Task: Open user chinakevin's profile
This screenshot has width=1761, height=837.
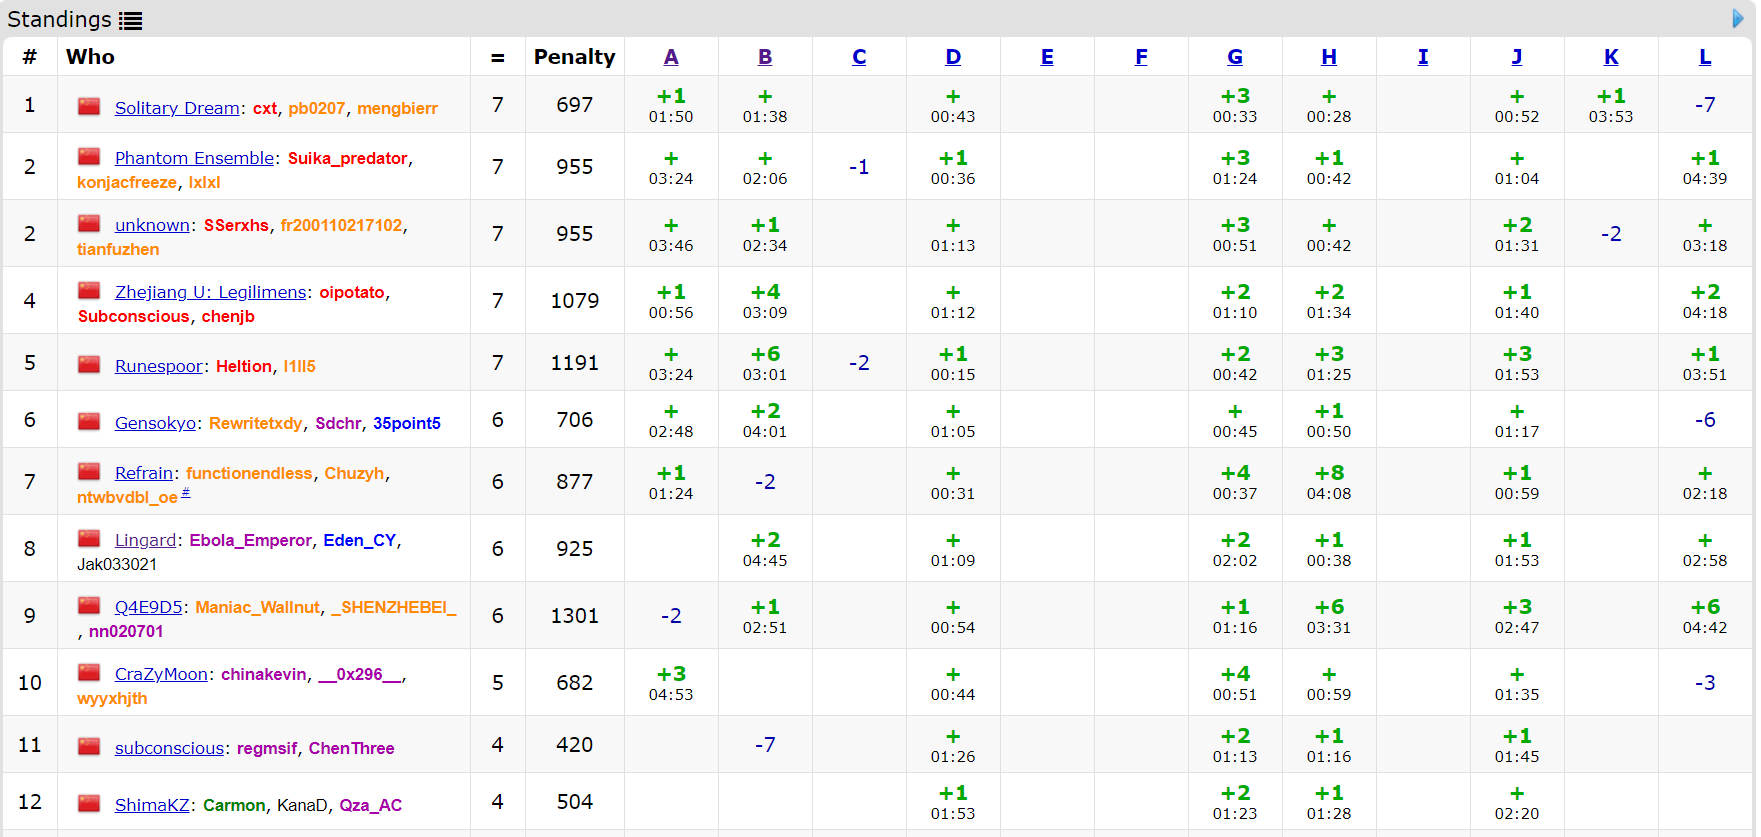Action: (264, 674)
